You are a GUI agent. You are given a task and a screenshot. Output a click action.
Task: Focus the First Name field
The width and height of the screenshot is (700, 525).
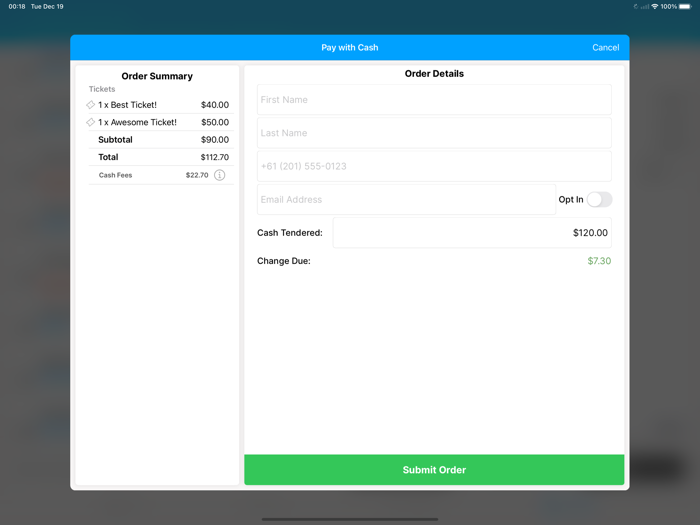click(x=434, y=100)
